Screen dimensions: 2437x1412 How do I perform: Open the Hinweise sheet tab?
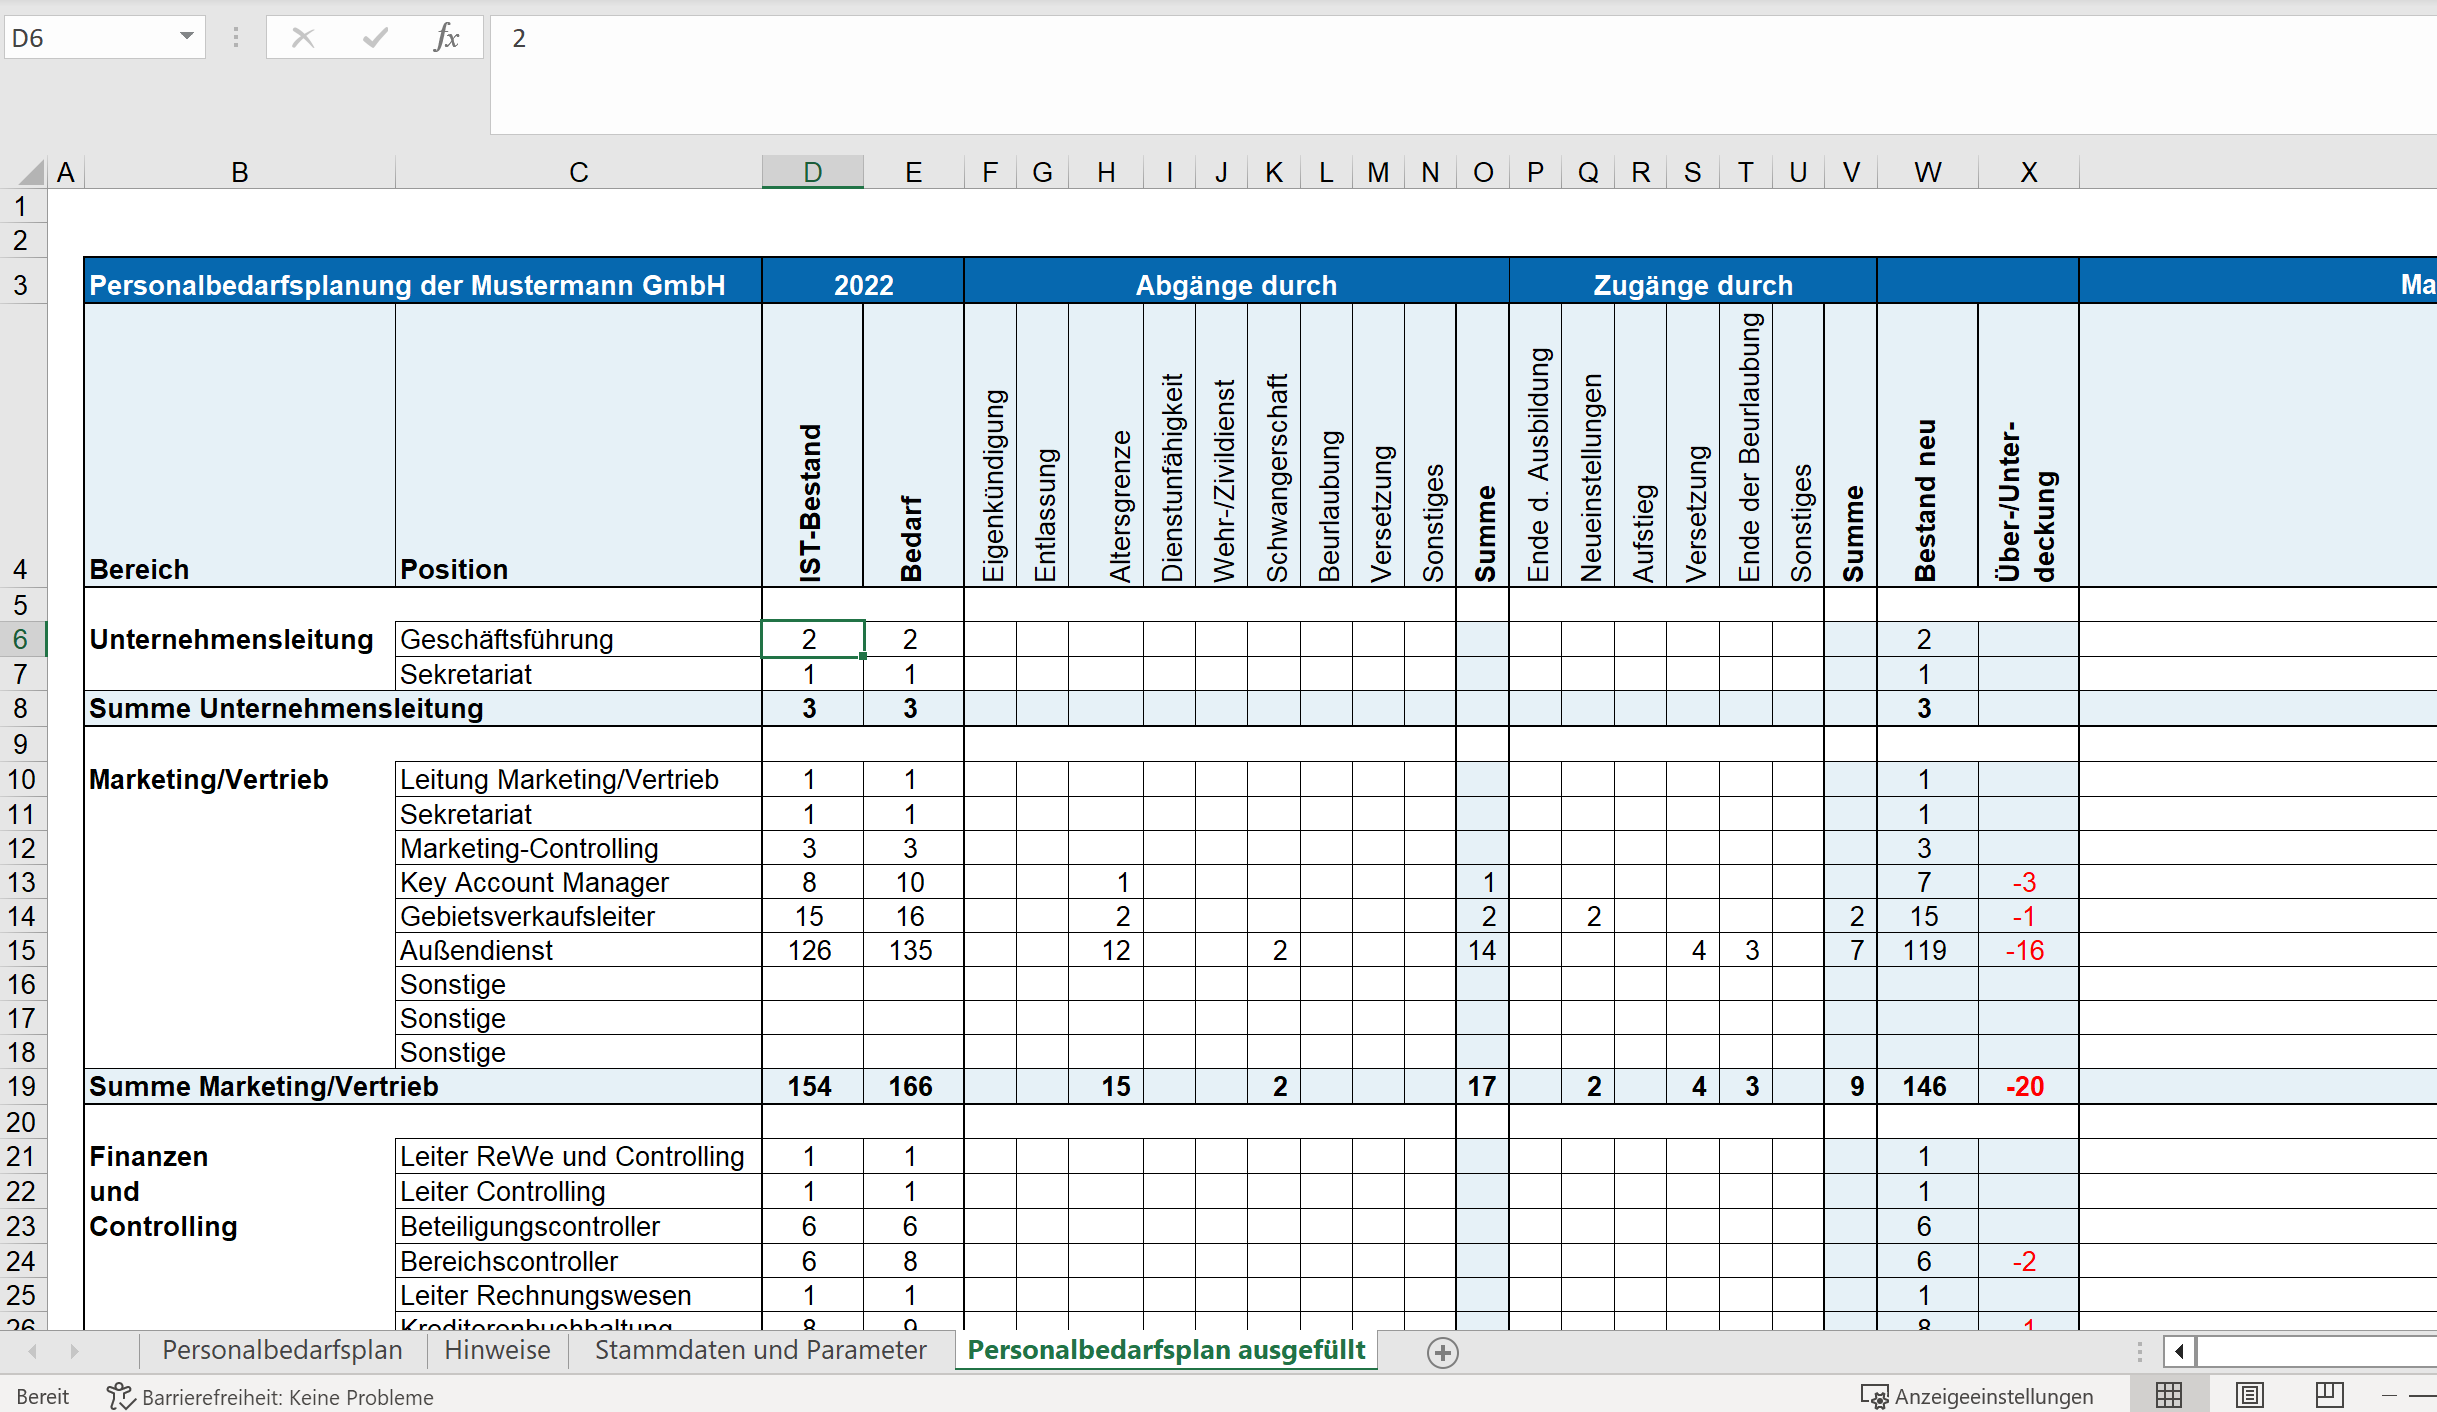click(497, 1350)
